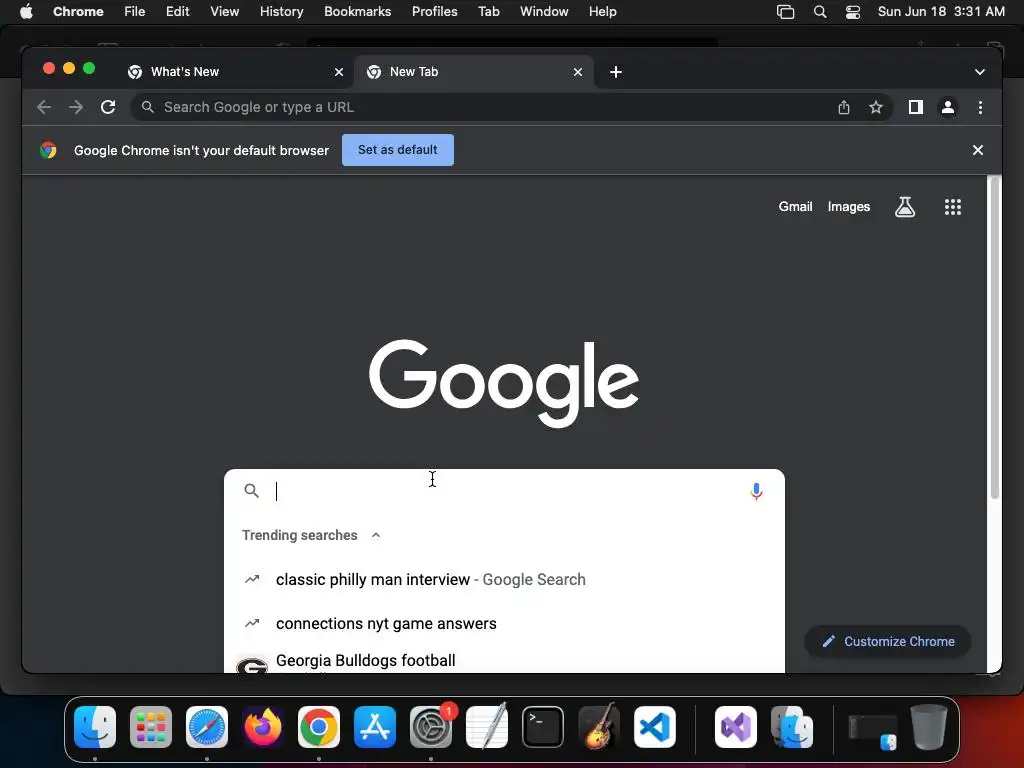Expand the tab search chevron
The width and height of the screenshot is (1024, 768).
[x=980, y=72]
